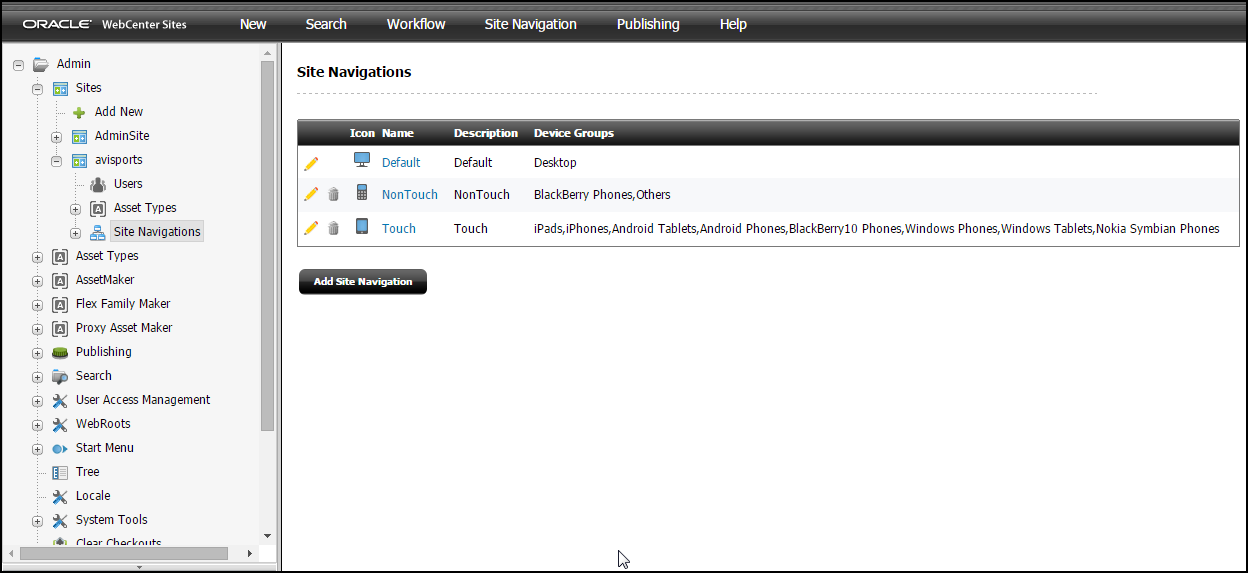Expand the Site Navigations tree node
The image size is (1248, 573).
click(75, 233)
